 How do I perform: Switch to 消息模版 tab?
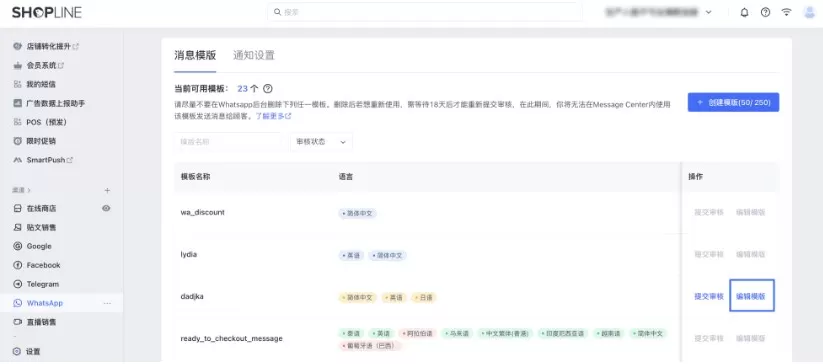tap(195, 56)
